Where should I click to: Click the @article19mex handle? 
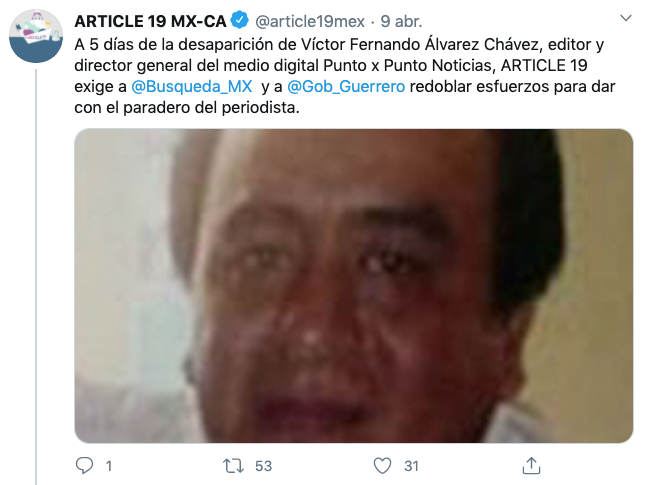tap(310, 21)
